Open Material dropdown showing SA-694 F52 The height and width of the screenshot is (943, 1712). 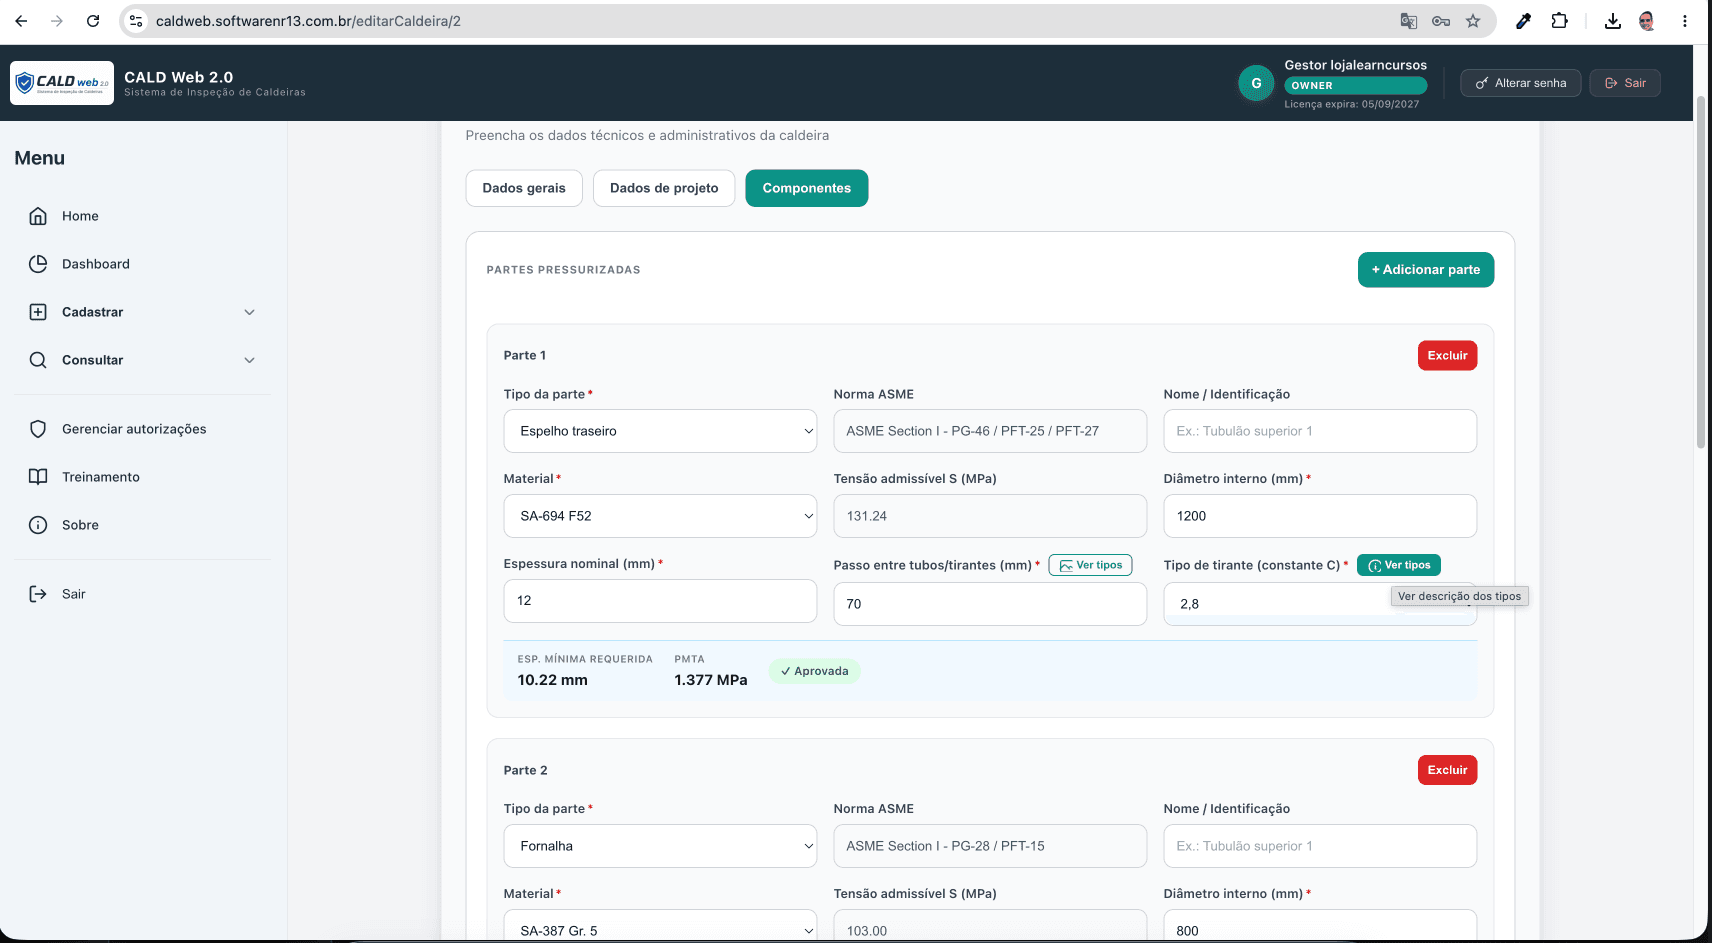(x=660, y=516)
